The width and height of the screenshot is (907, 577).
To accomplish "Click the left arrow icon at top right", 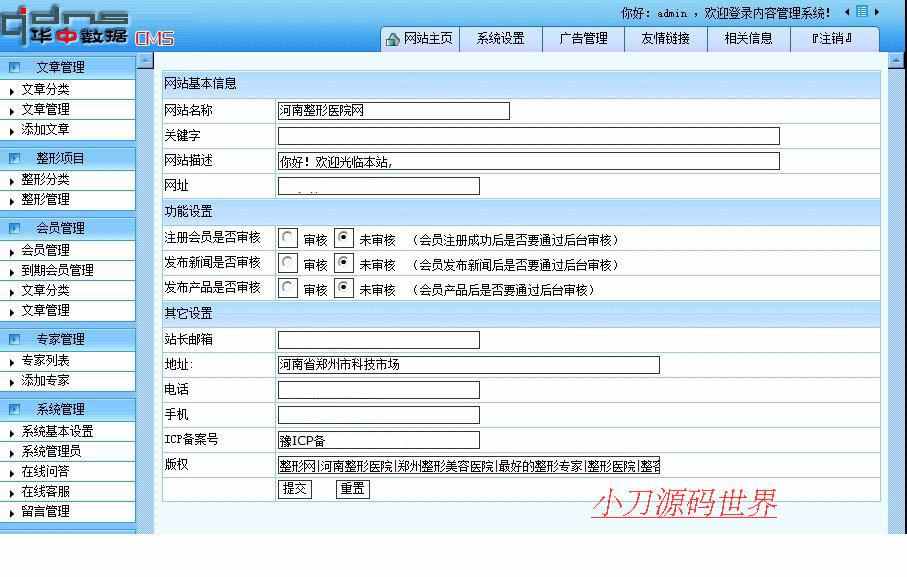I will [847, 12].
